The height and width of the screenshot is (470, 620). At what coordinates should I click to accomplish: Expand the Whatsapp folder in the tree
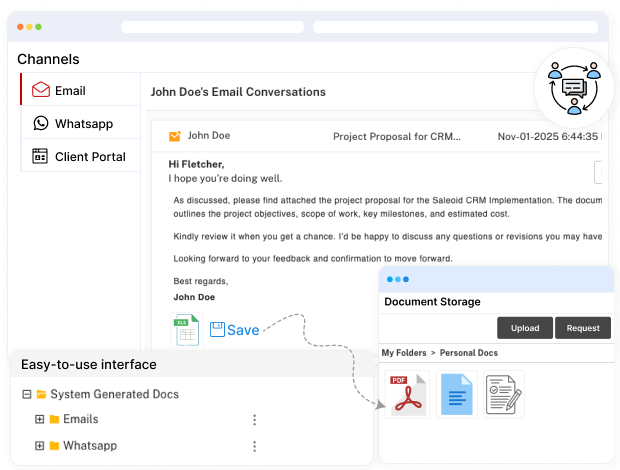tap(40, 445)
